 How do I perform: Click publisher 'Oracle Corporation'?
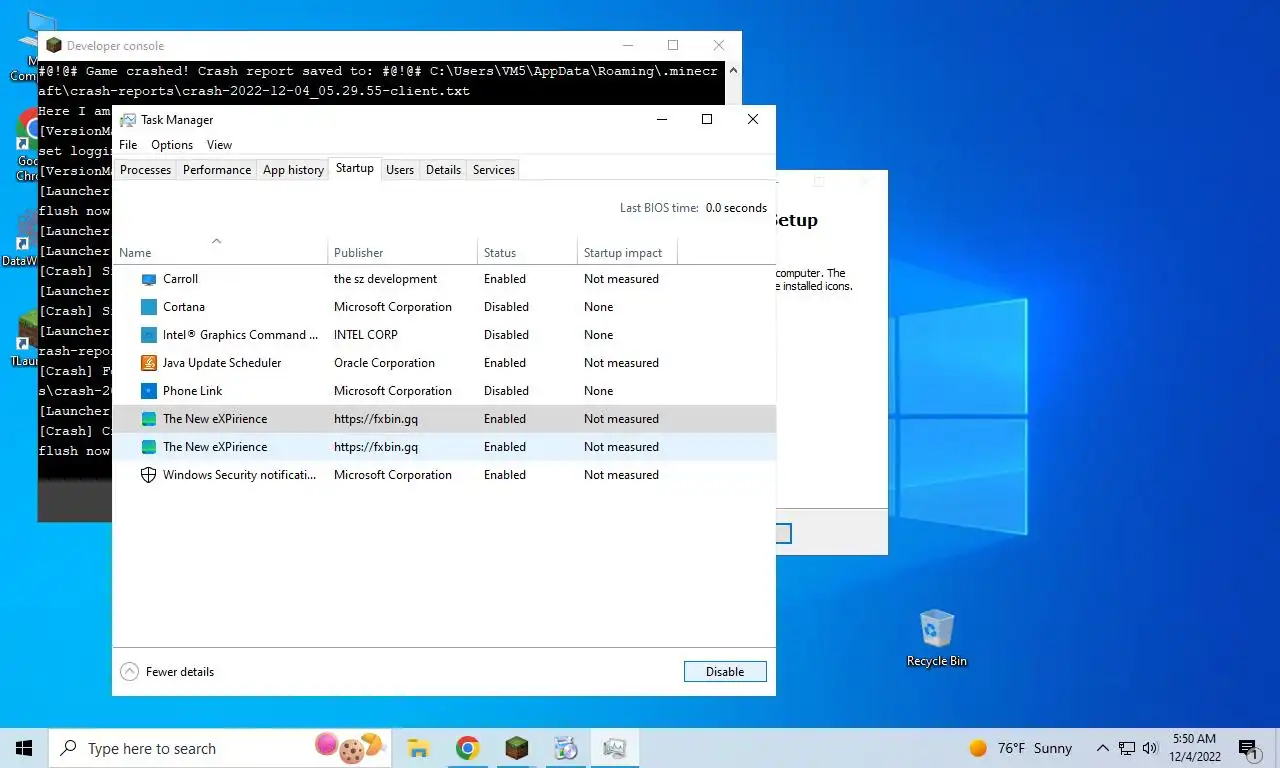(384, 363)
